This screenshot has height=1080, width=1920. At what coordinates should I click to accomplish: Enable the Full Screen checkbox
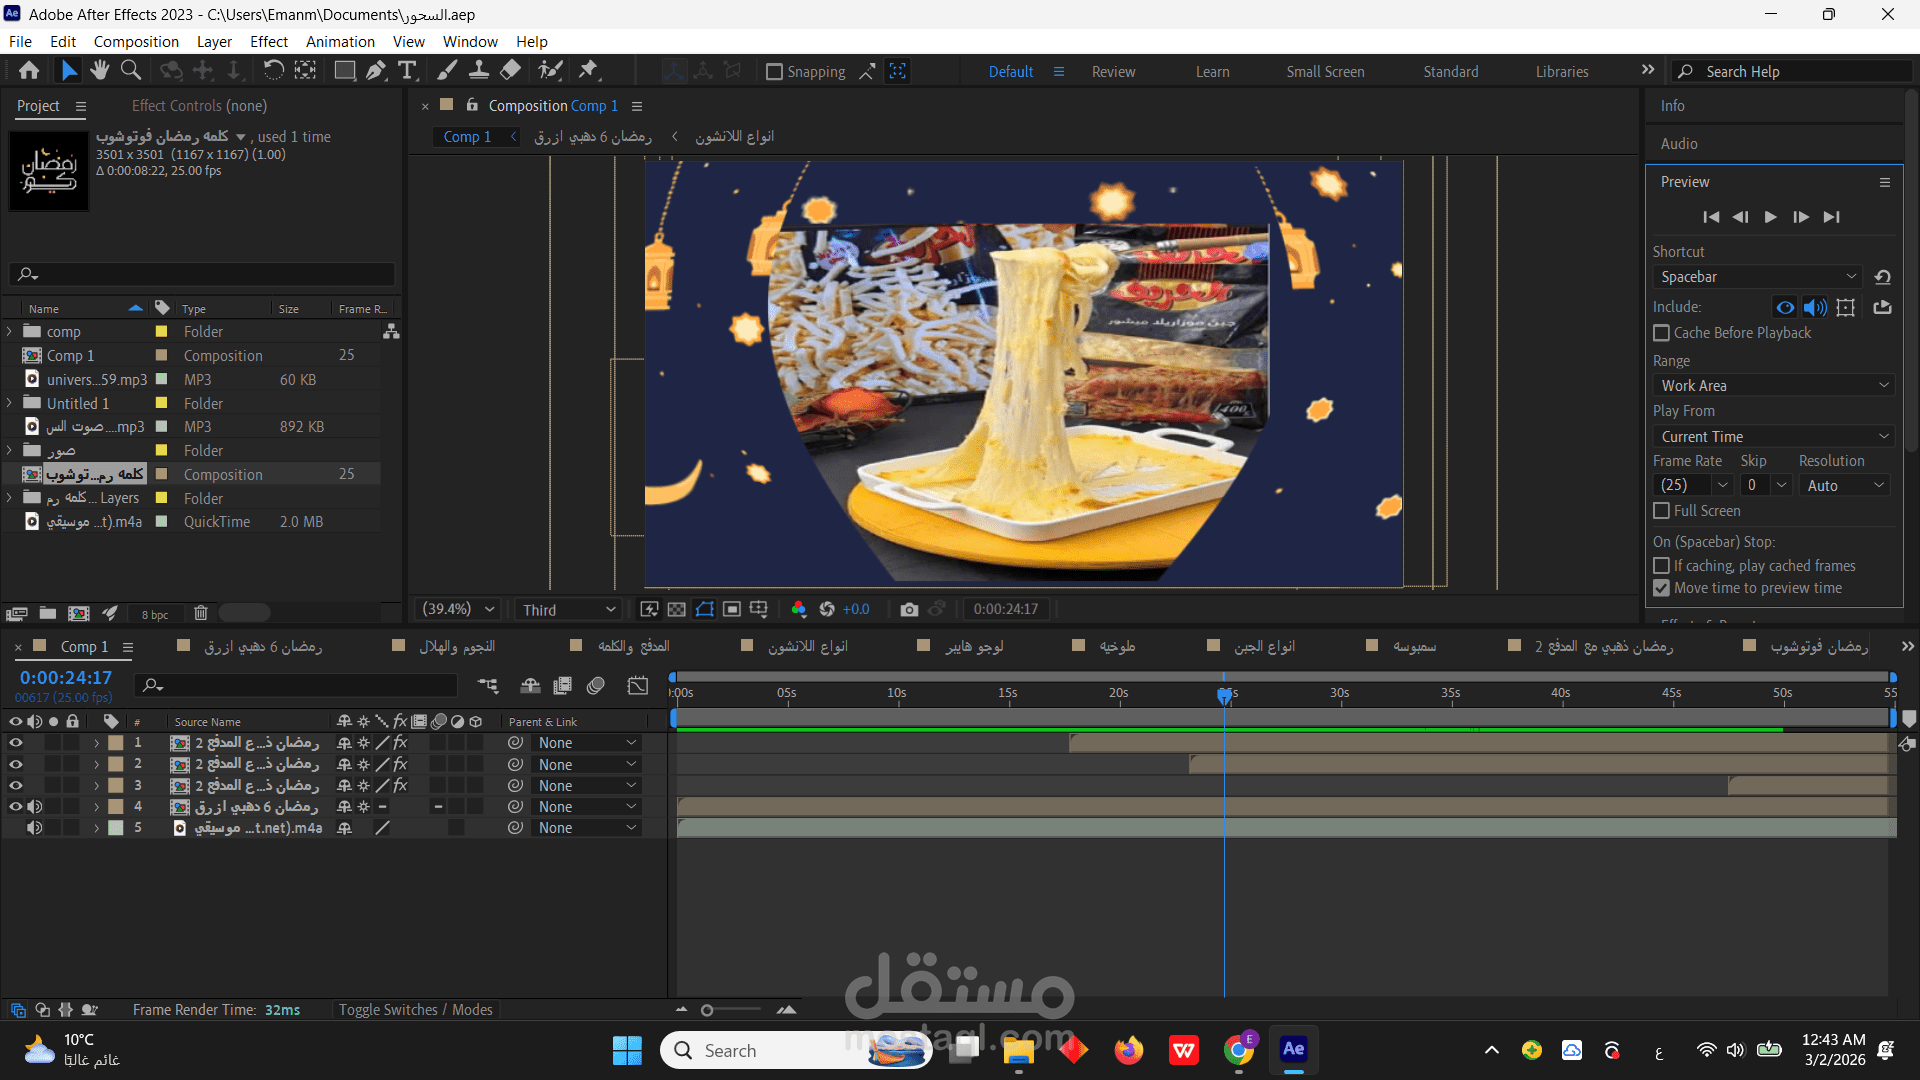tap(1661, 511)
